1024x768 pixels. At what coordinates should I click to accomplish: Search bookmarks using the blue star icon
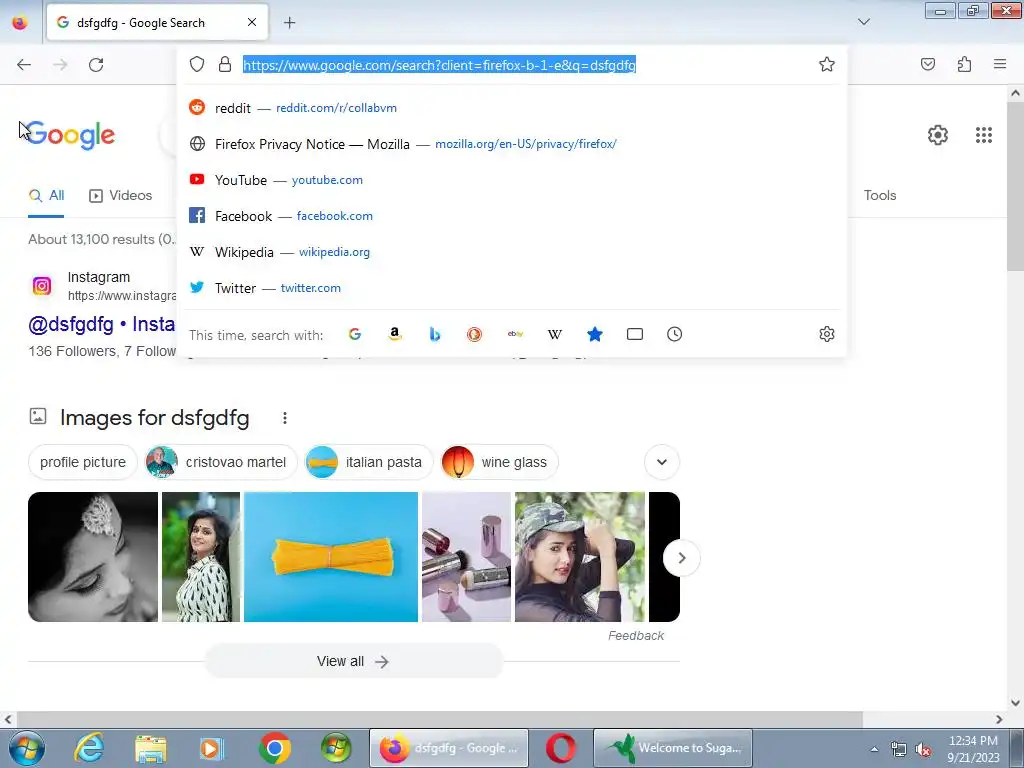(x=594, y=334)
